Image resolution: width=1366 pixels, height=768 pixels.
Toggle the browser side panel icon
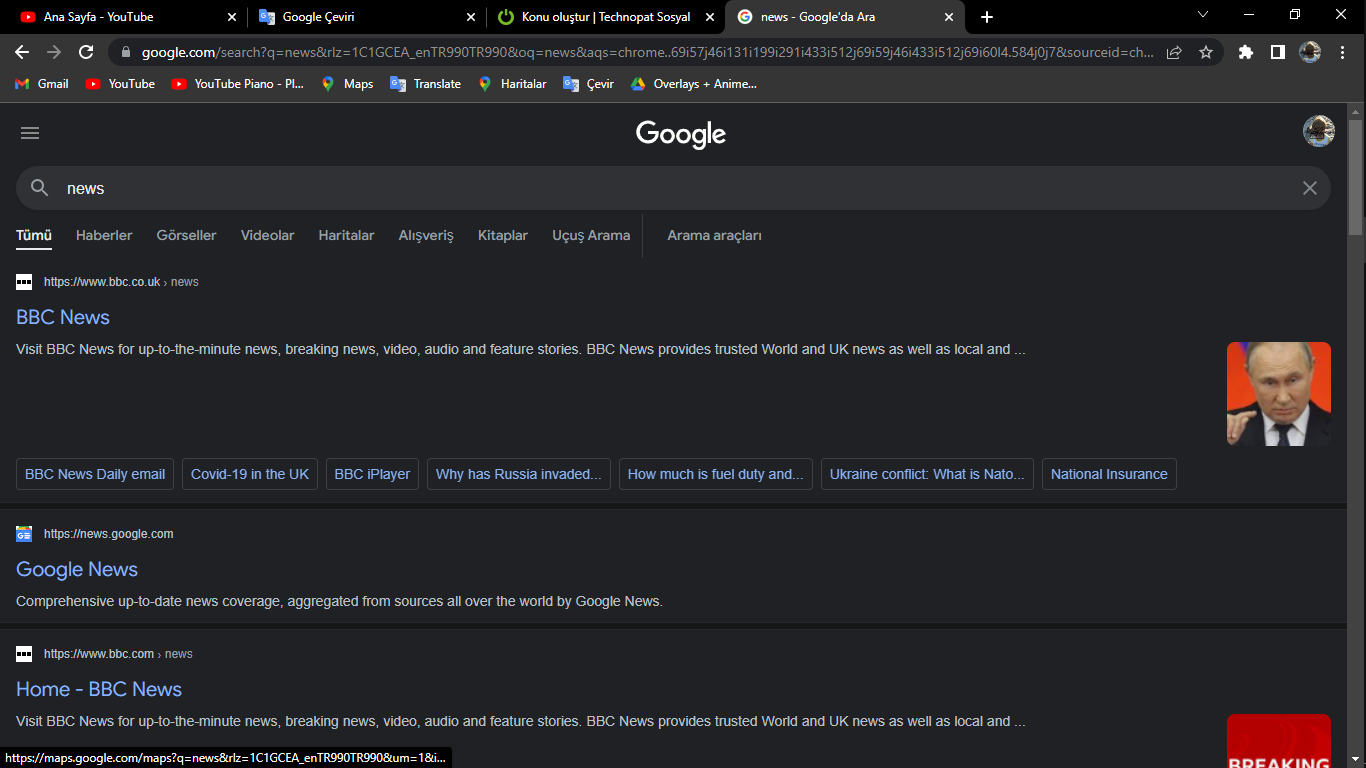tap(1277, 52)
